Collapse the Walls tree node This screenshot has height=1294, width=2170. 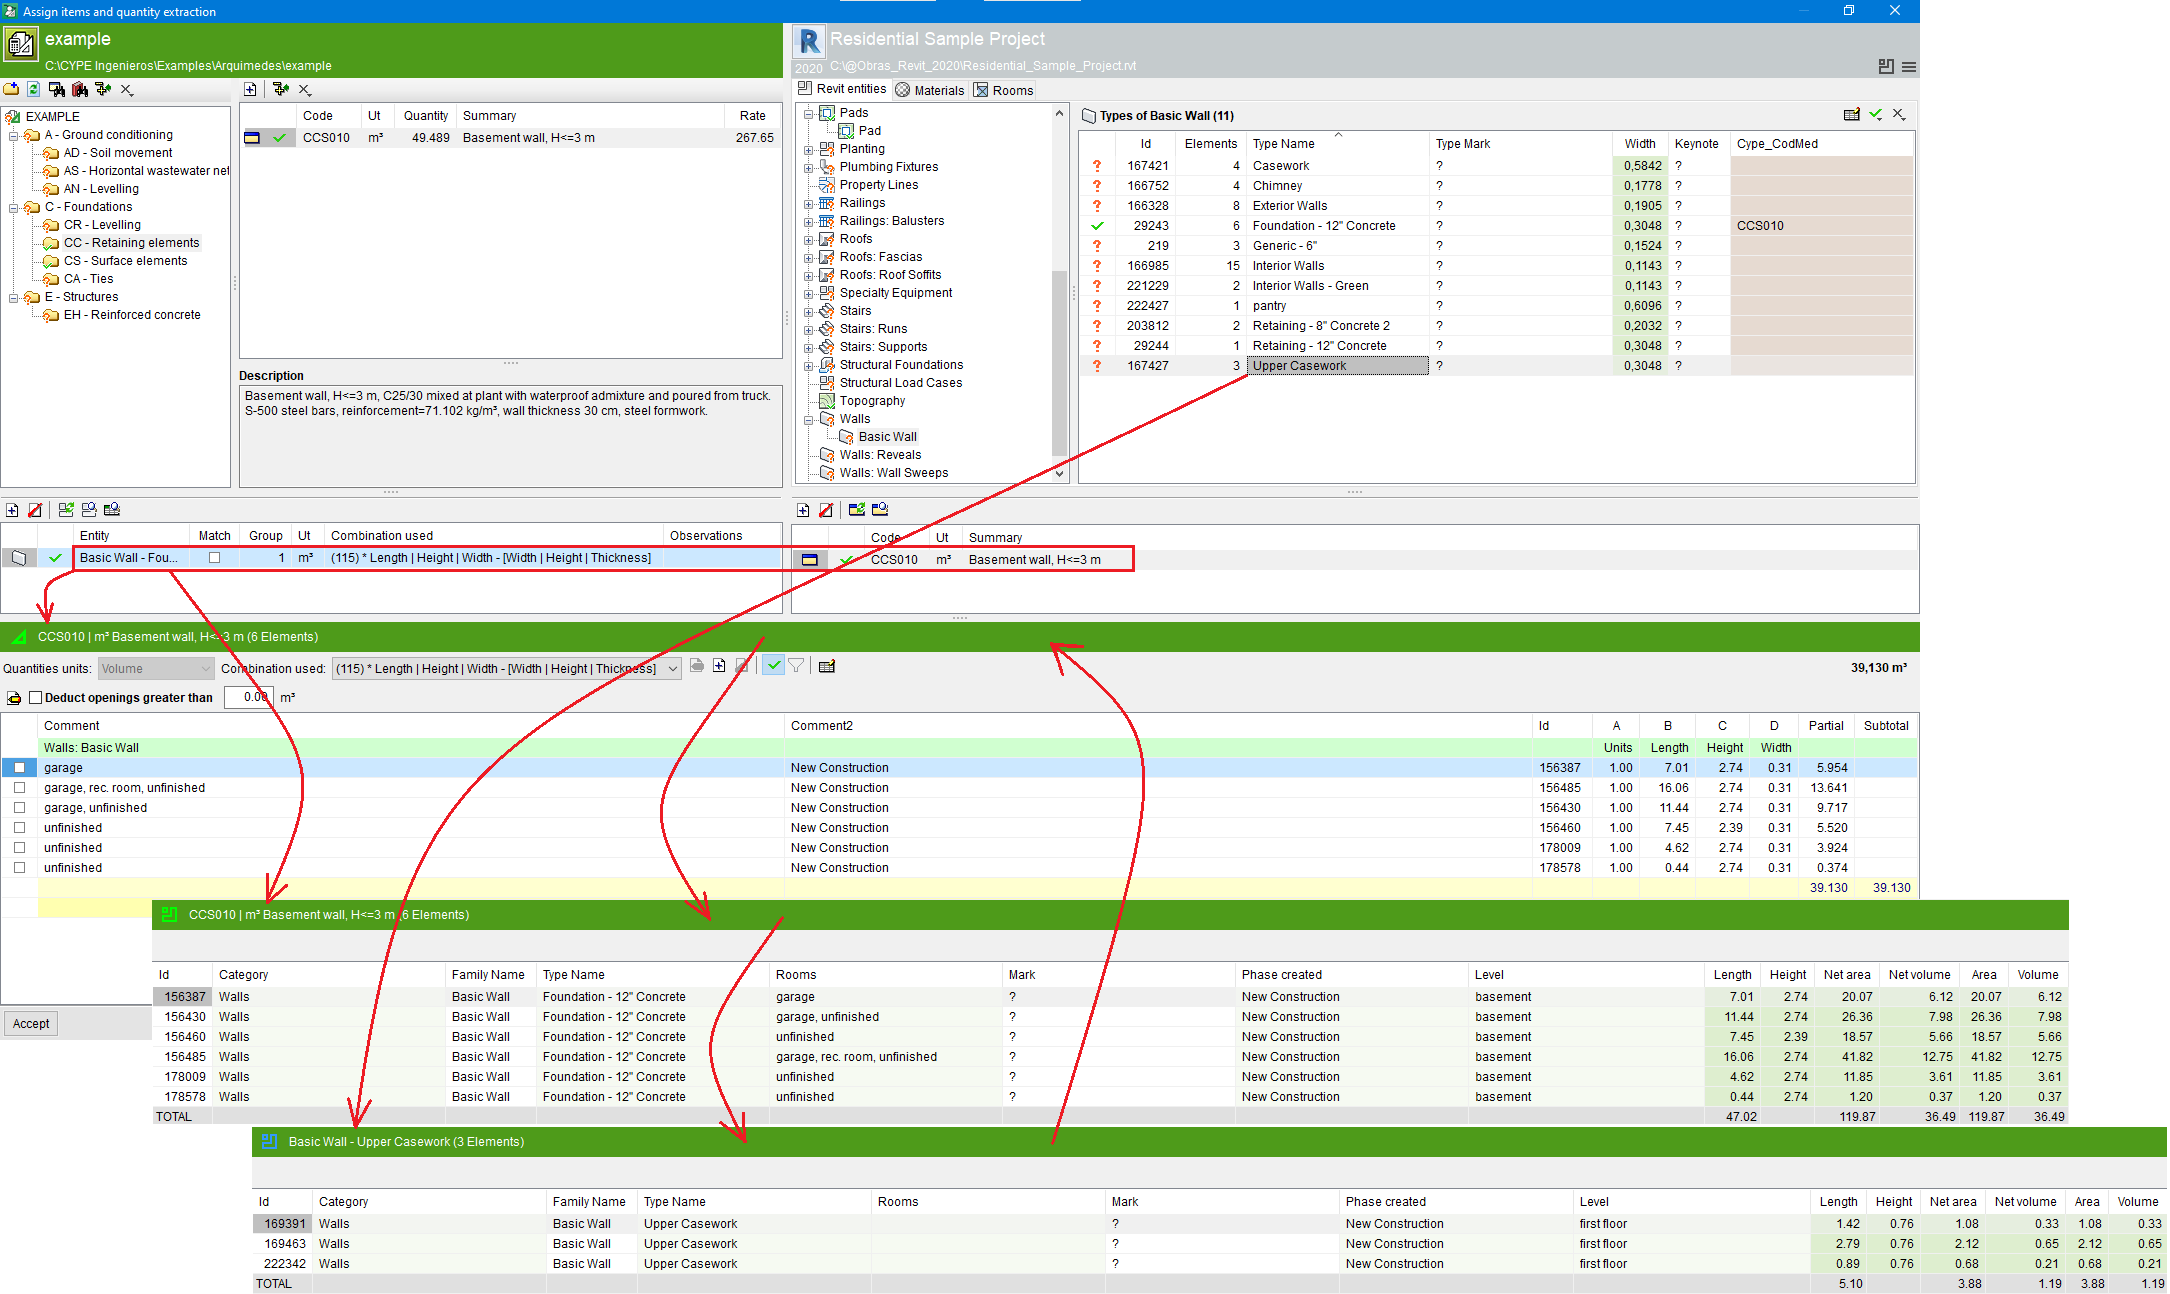808,420
